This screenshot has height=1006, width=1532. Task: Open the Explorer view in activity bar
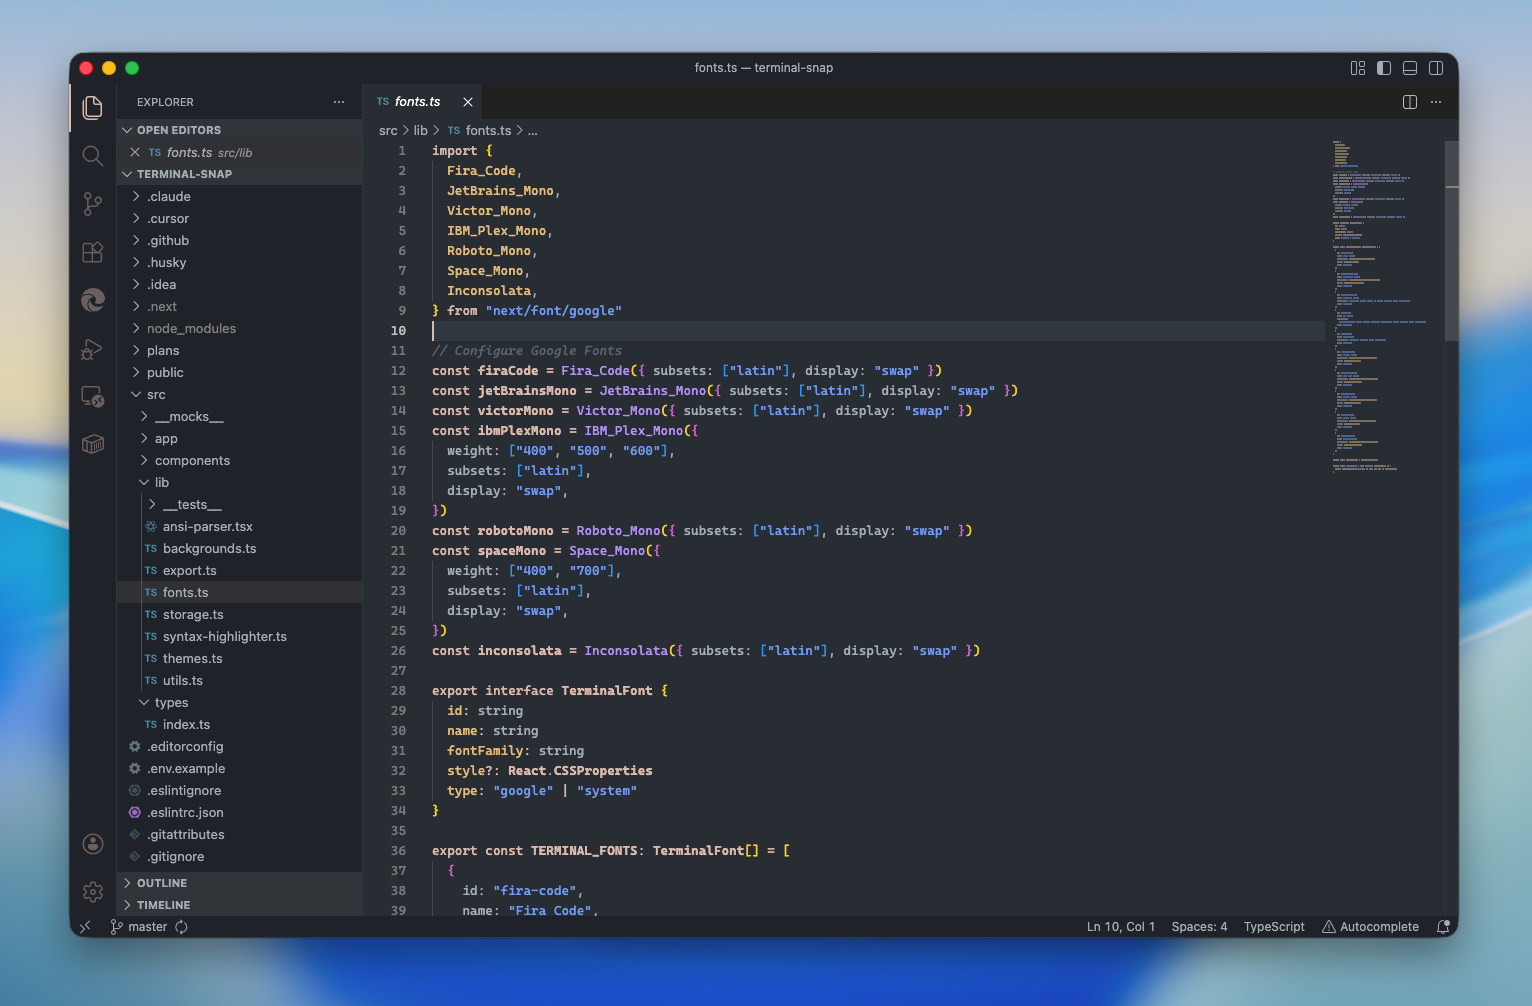coord(93,108)
